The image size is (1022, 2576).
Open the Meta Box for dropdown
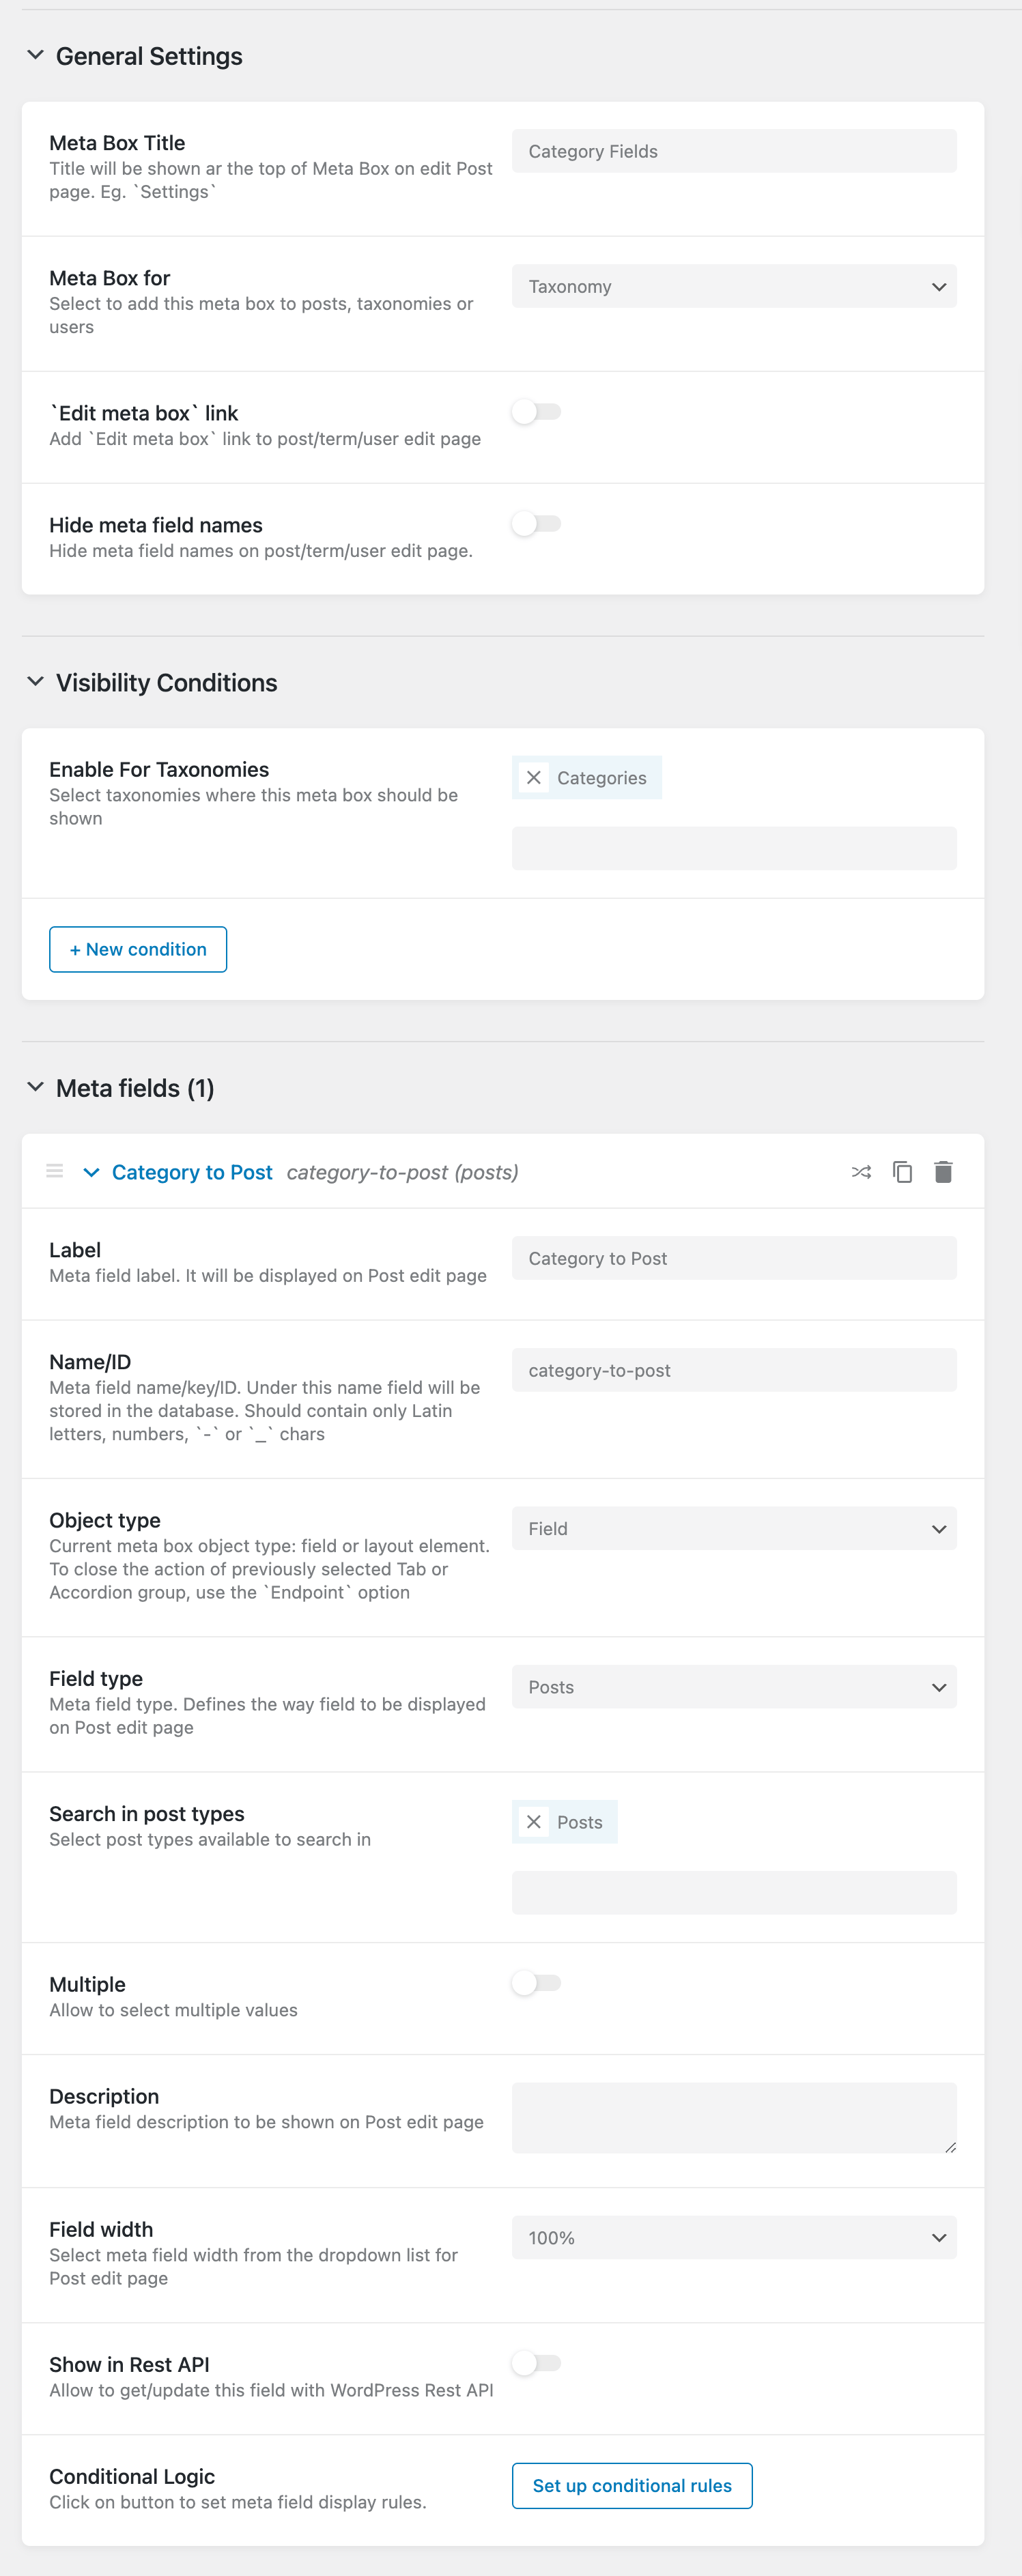point(734,286)
